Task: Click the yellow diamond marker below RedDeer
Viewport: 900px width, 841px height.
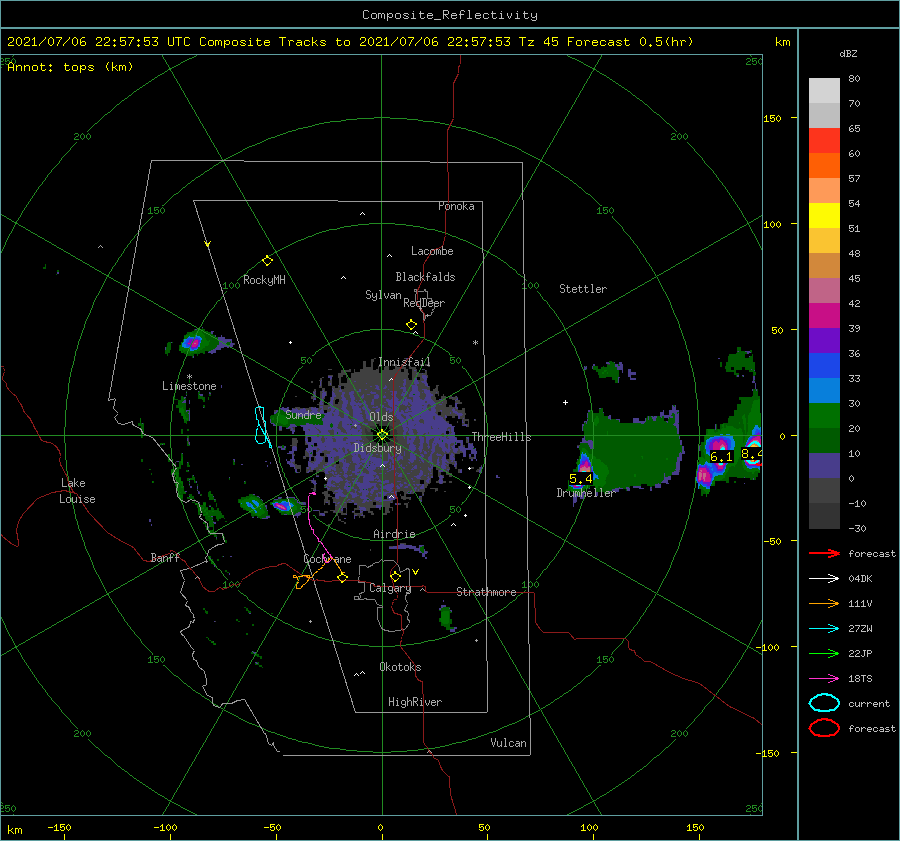Action: (x=412, y=325)
